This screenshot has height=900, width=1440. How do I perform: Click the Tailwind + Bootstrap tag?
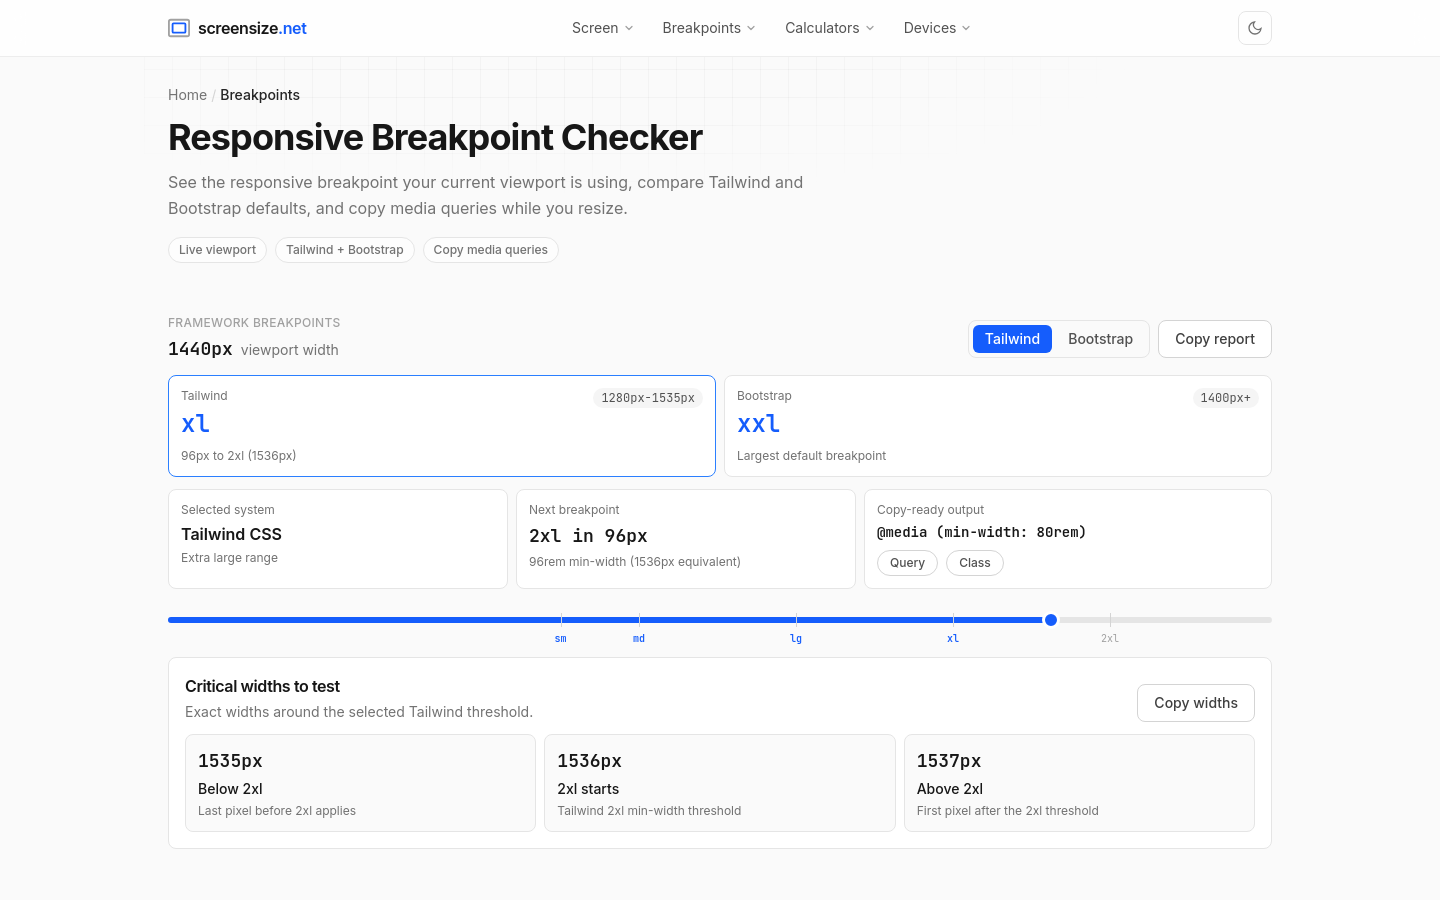[345, 250]
